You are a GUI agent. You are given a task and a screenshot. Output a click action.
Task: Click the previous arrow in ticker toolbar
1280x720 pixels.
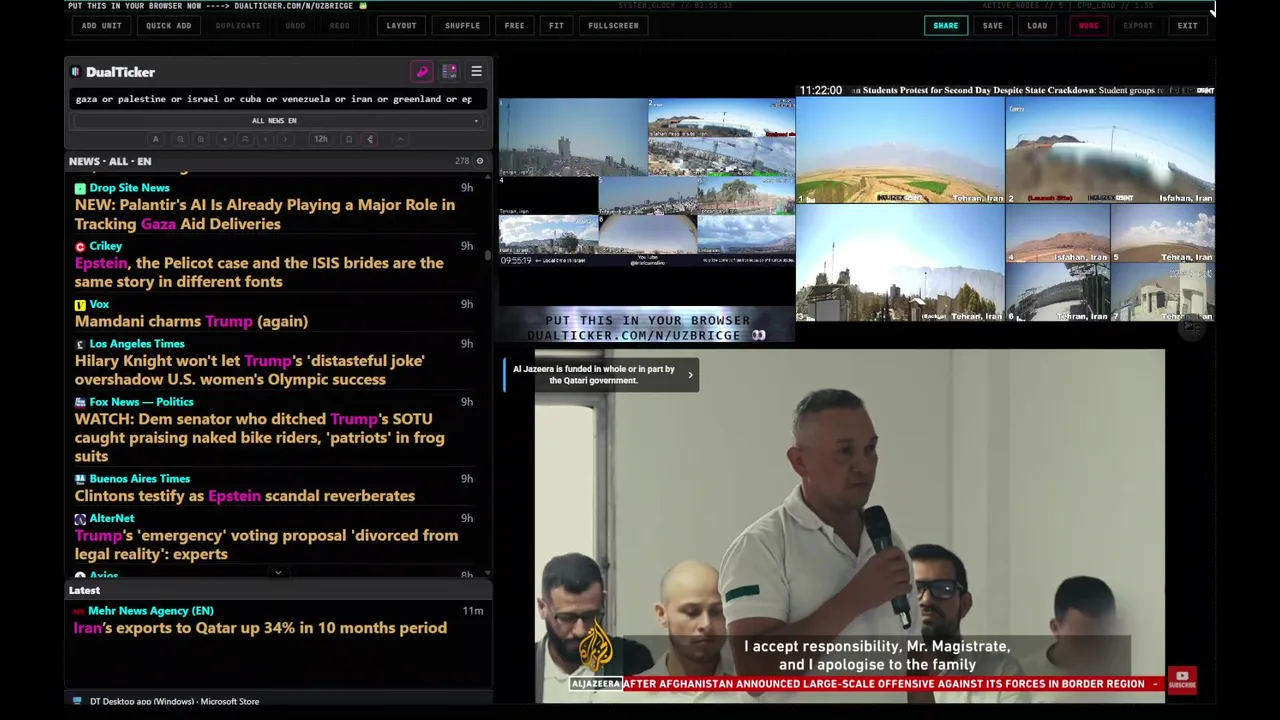pos(265,139)
